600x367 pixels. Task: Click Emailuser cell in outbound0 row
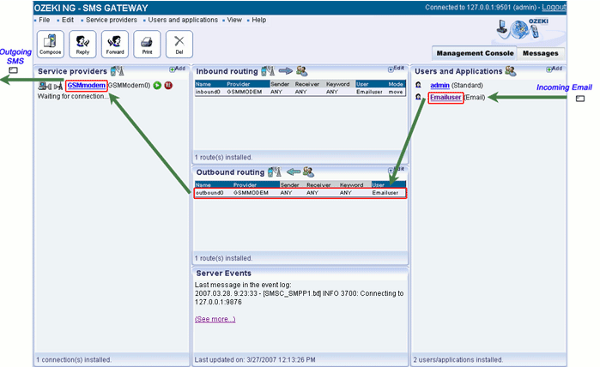385,193
